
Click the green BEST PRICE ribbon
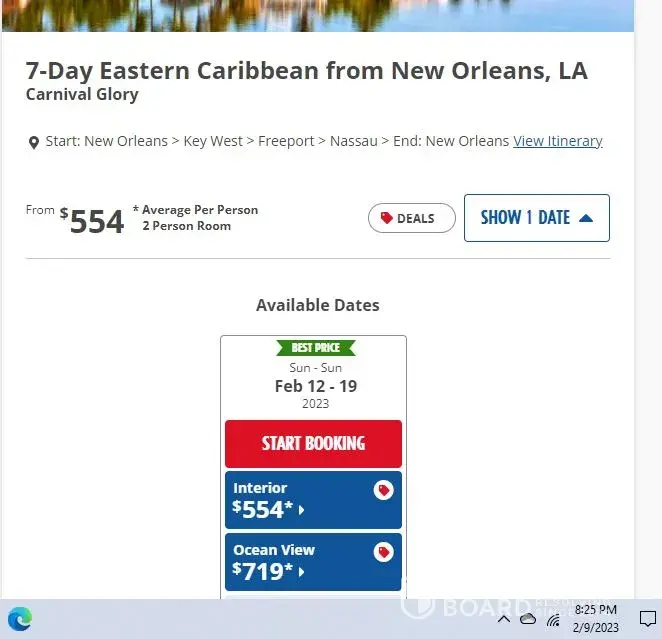coord(315,348)
